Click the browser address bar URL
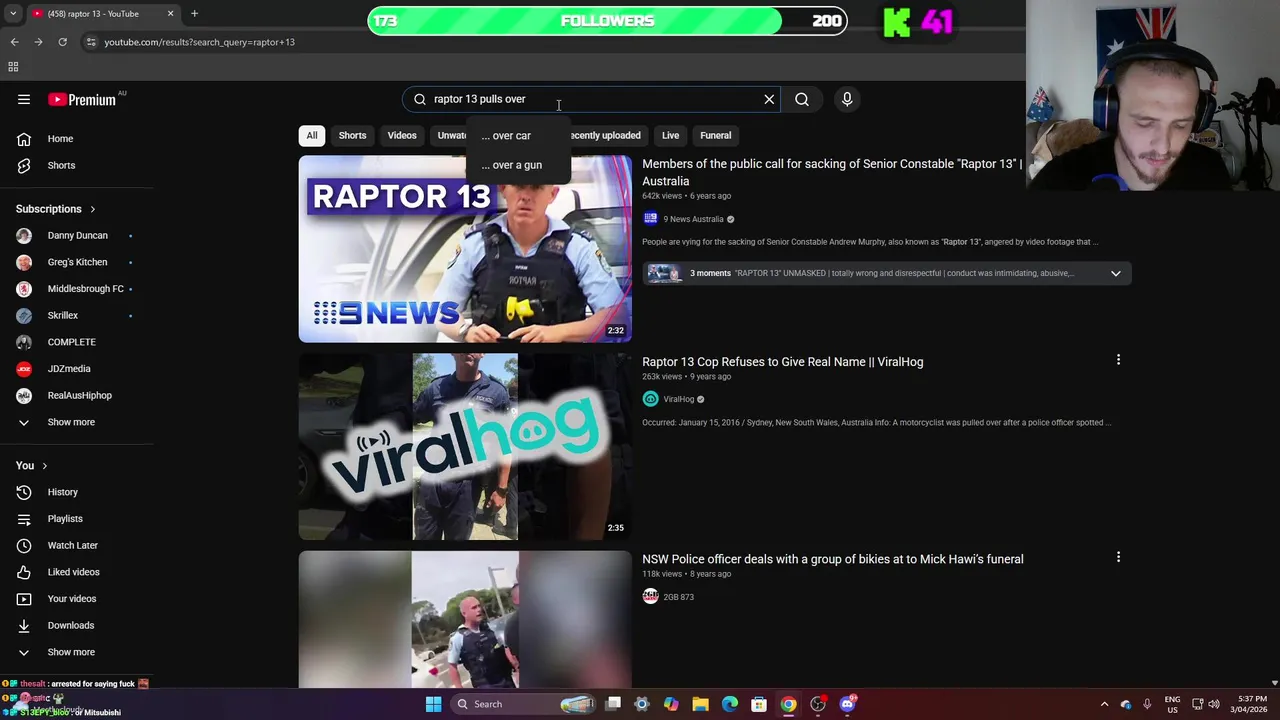The width and height of the screenshot is (1280, 720). pos(199,42)
